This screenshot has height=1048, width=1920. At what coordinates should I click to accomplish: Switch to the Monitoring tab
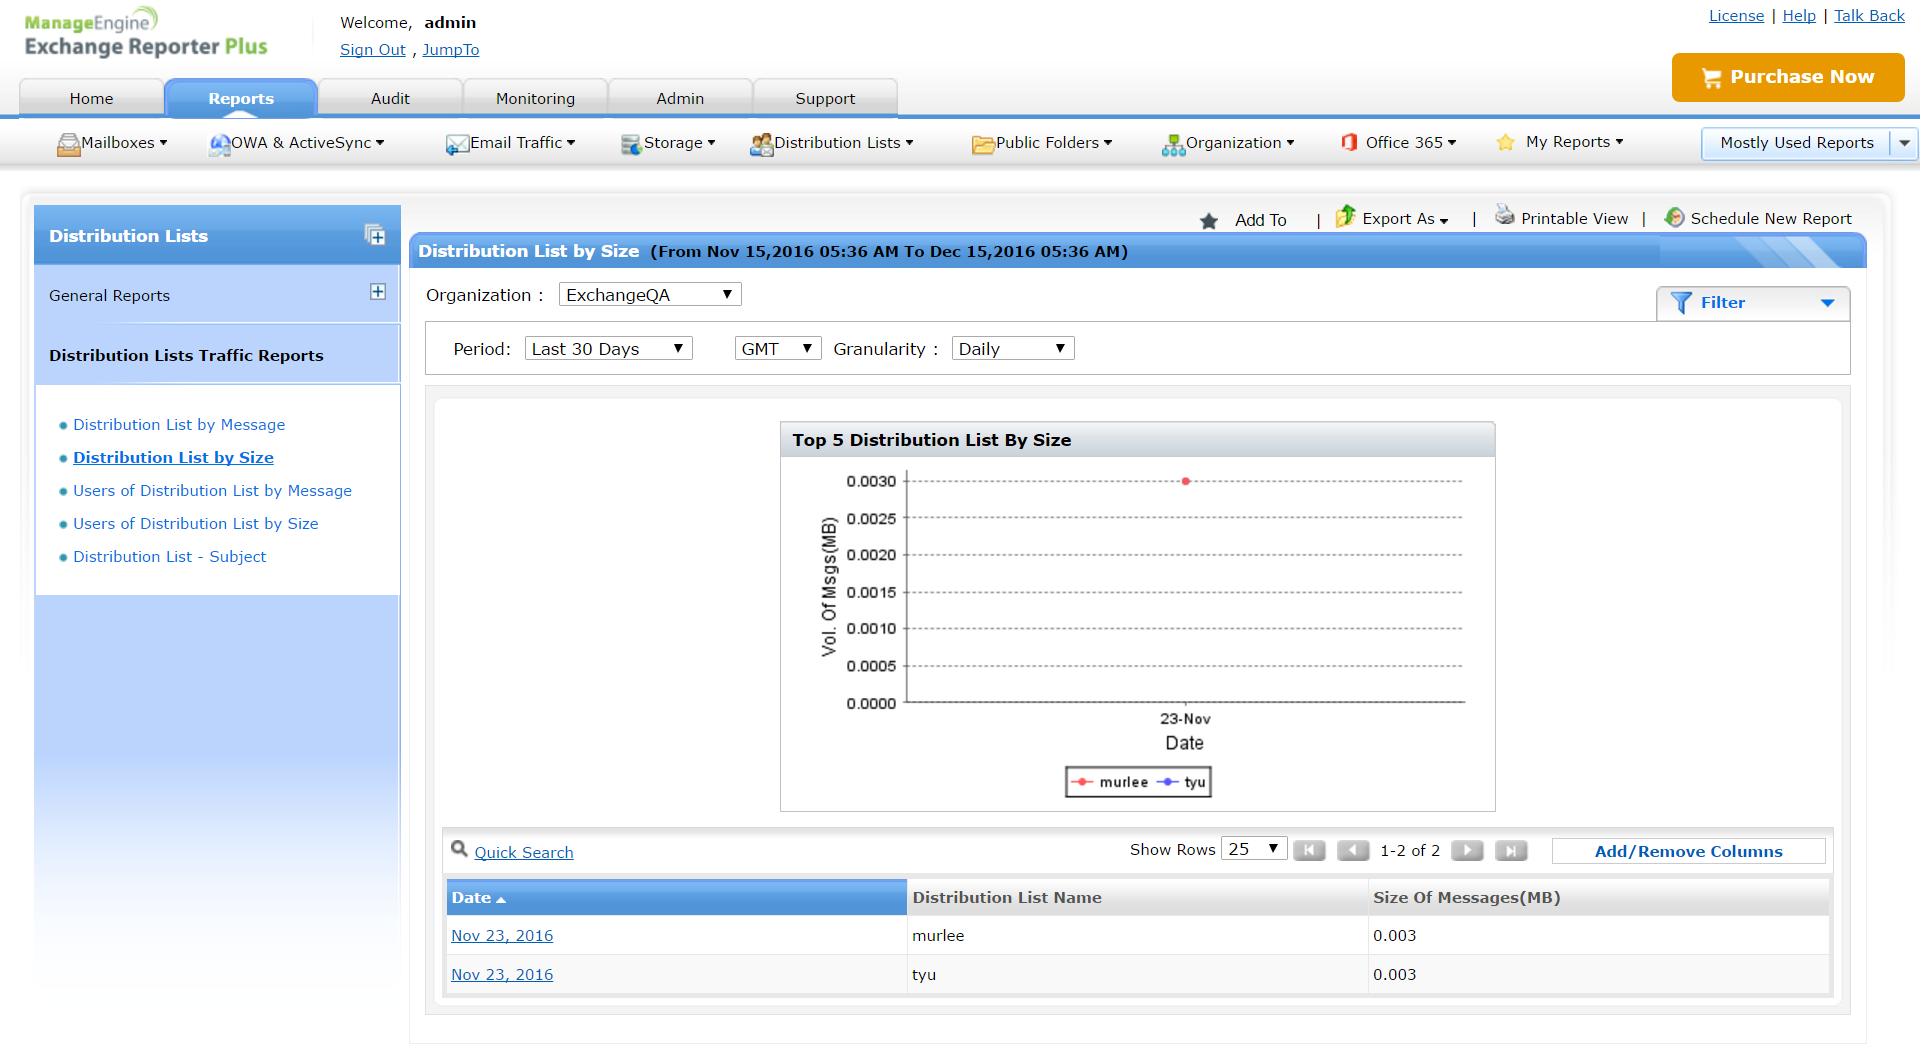535,98
